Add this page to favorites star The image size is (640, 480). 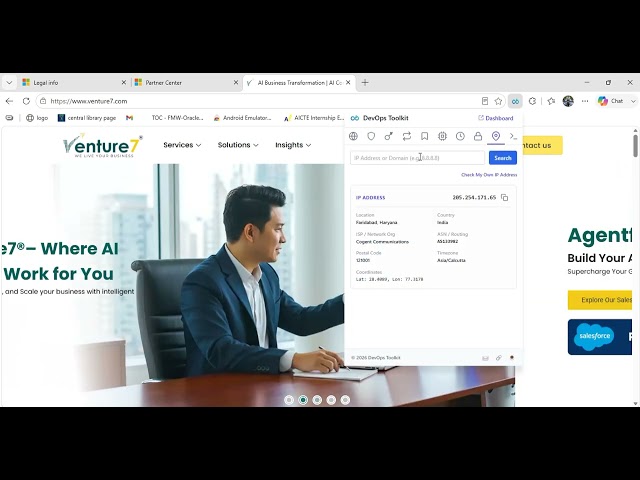[498, 101]
